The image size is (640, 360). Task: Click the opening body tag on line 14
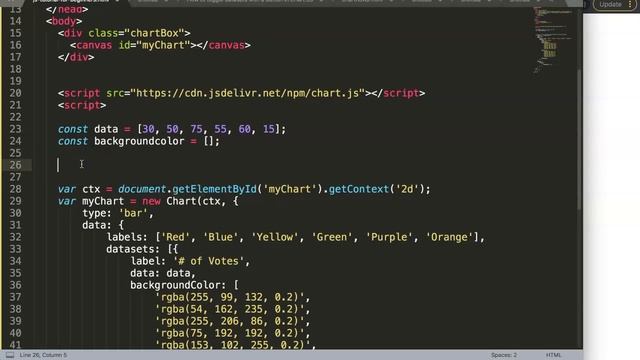click(x=64, y=21)
